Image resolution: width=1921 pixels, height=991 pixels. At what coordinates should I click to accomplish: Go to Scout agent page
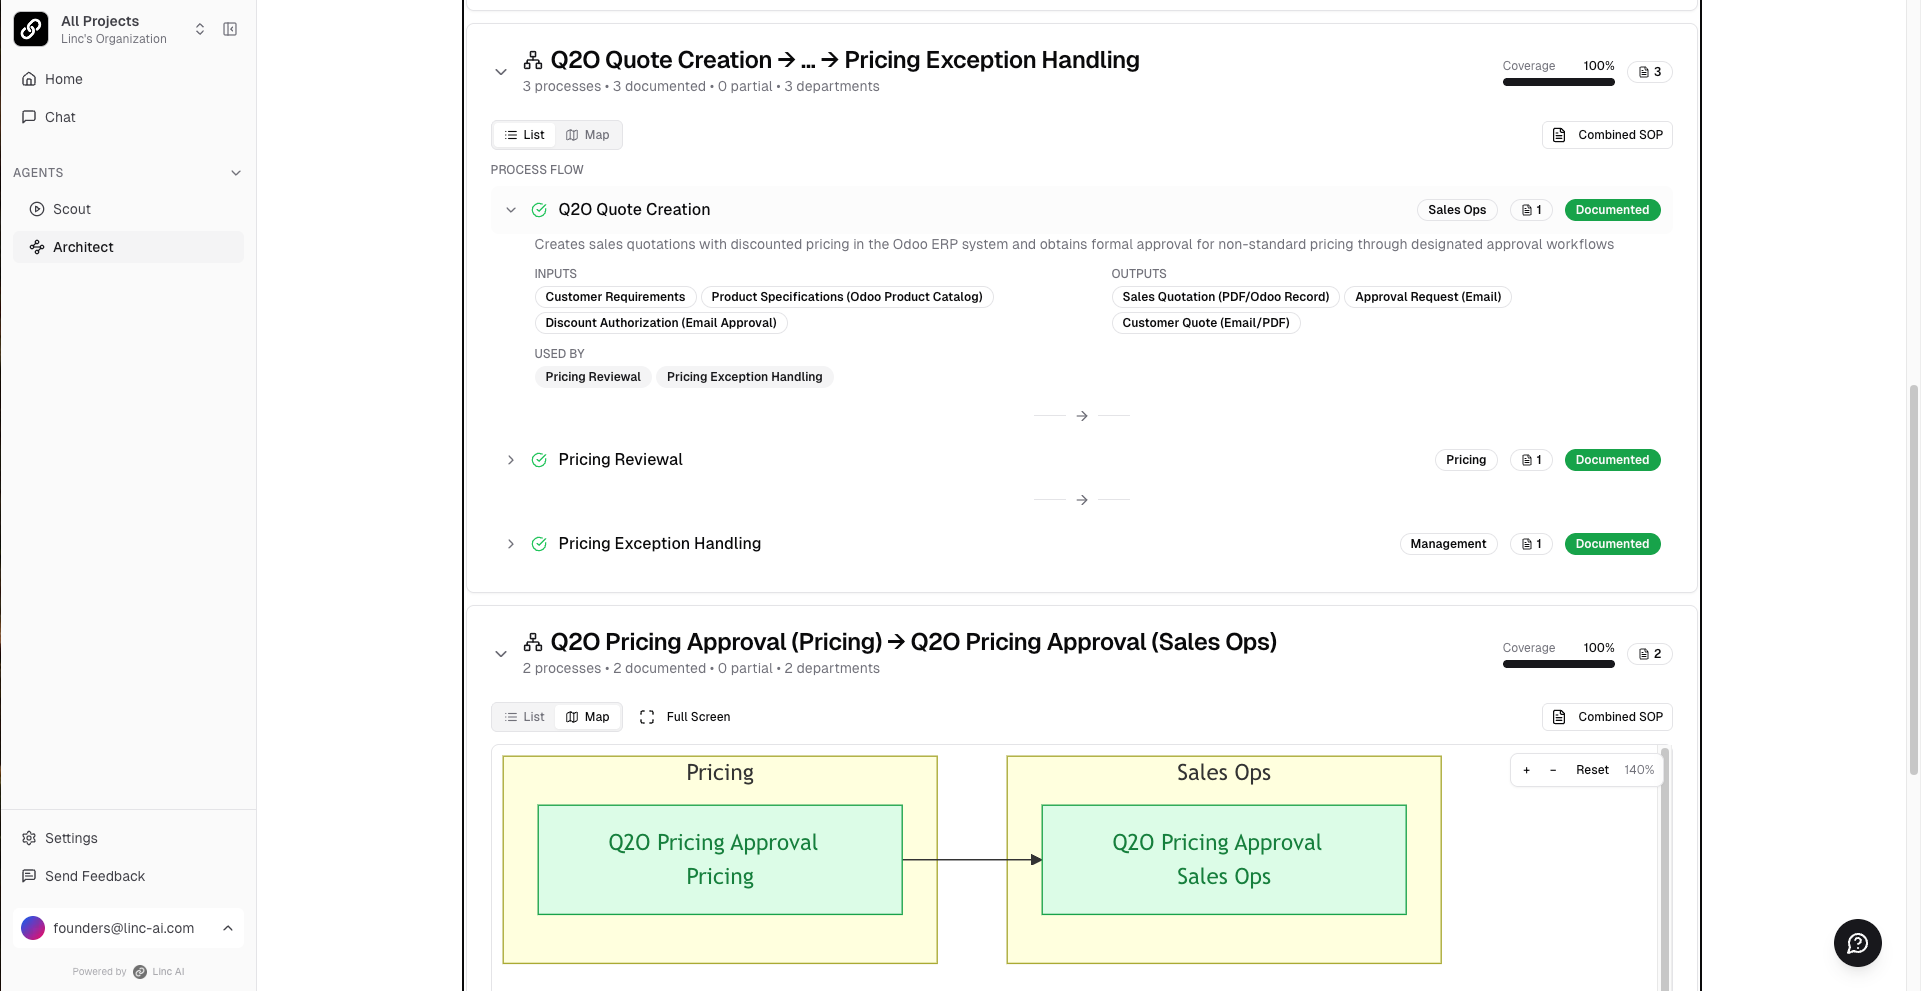(x=72, y=209)
